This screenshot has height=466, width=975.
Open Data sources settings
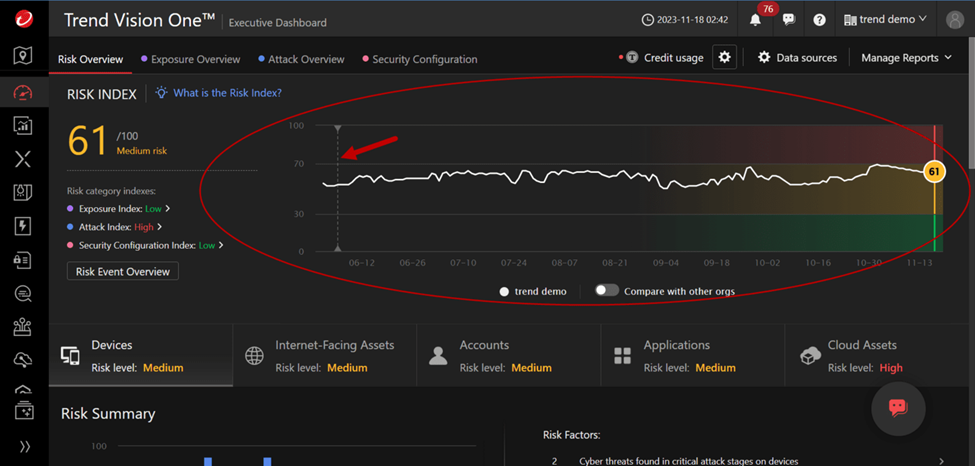pos(798,58)
